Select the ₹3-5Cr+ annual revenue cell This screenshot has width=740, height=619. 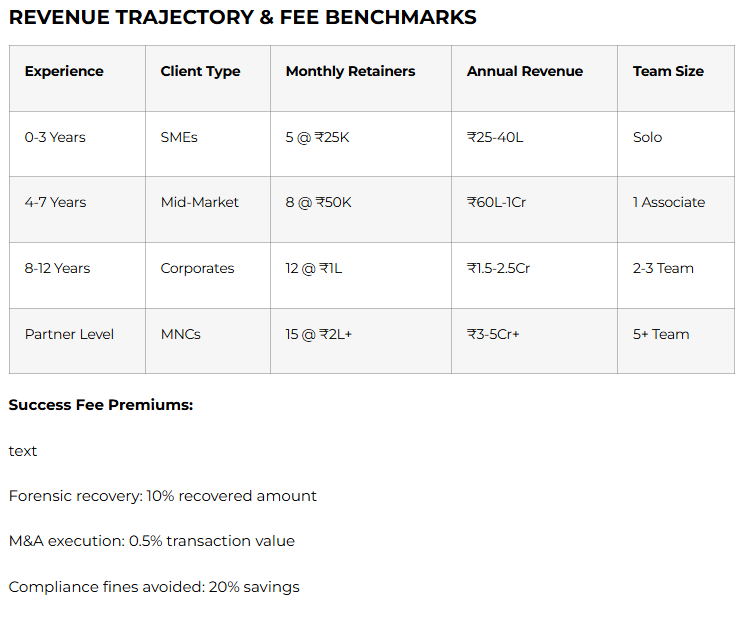tap(492, 334)
